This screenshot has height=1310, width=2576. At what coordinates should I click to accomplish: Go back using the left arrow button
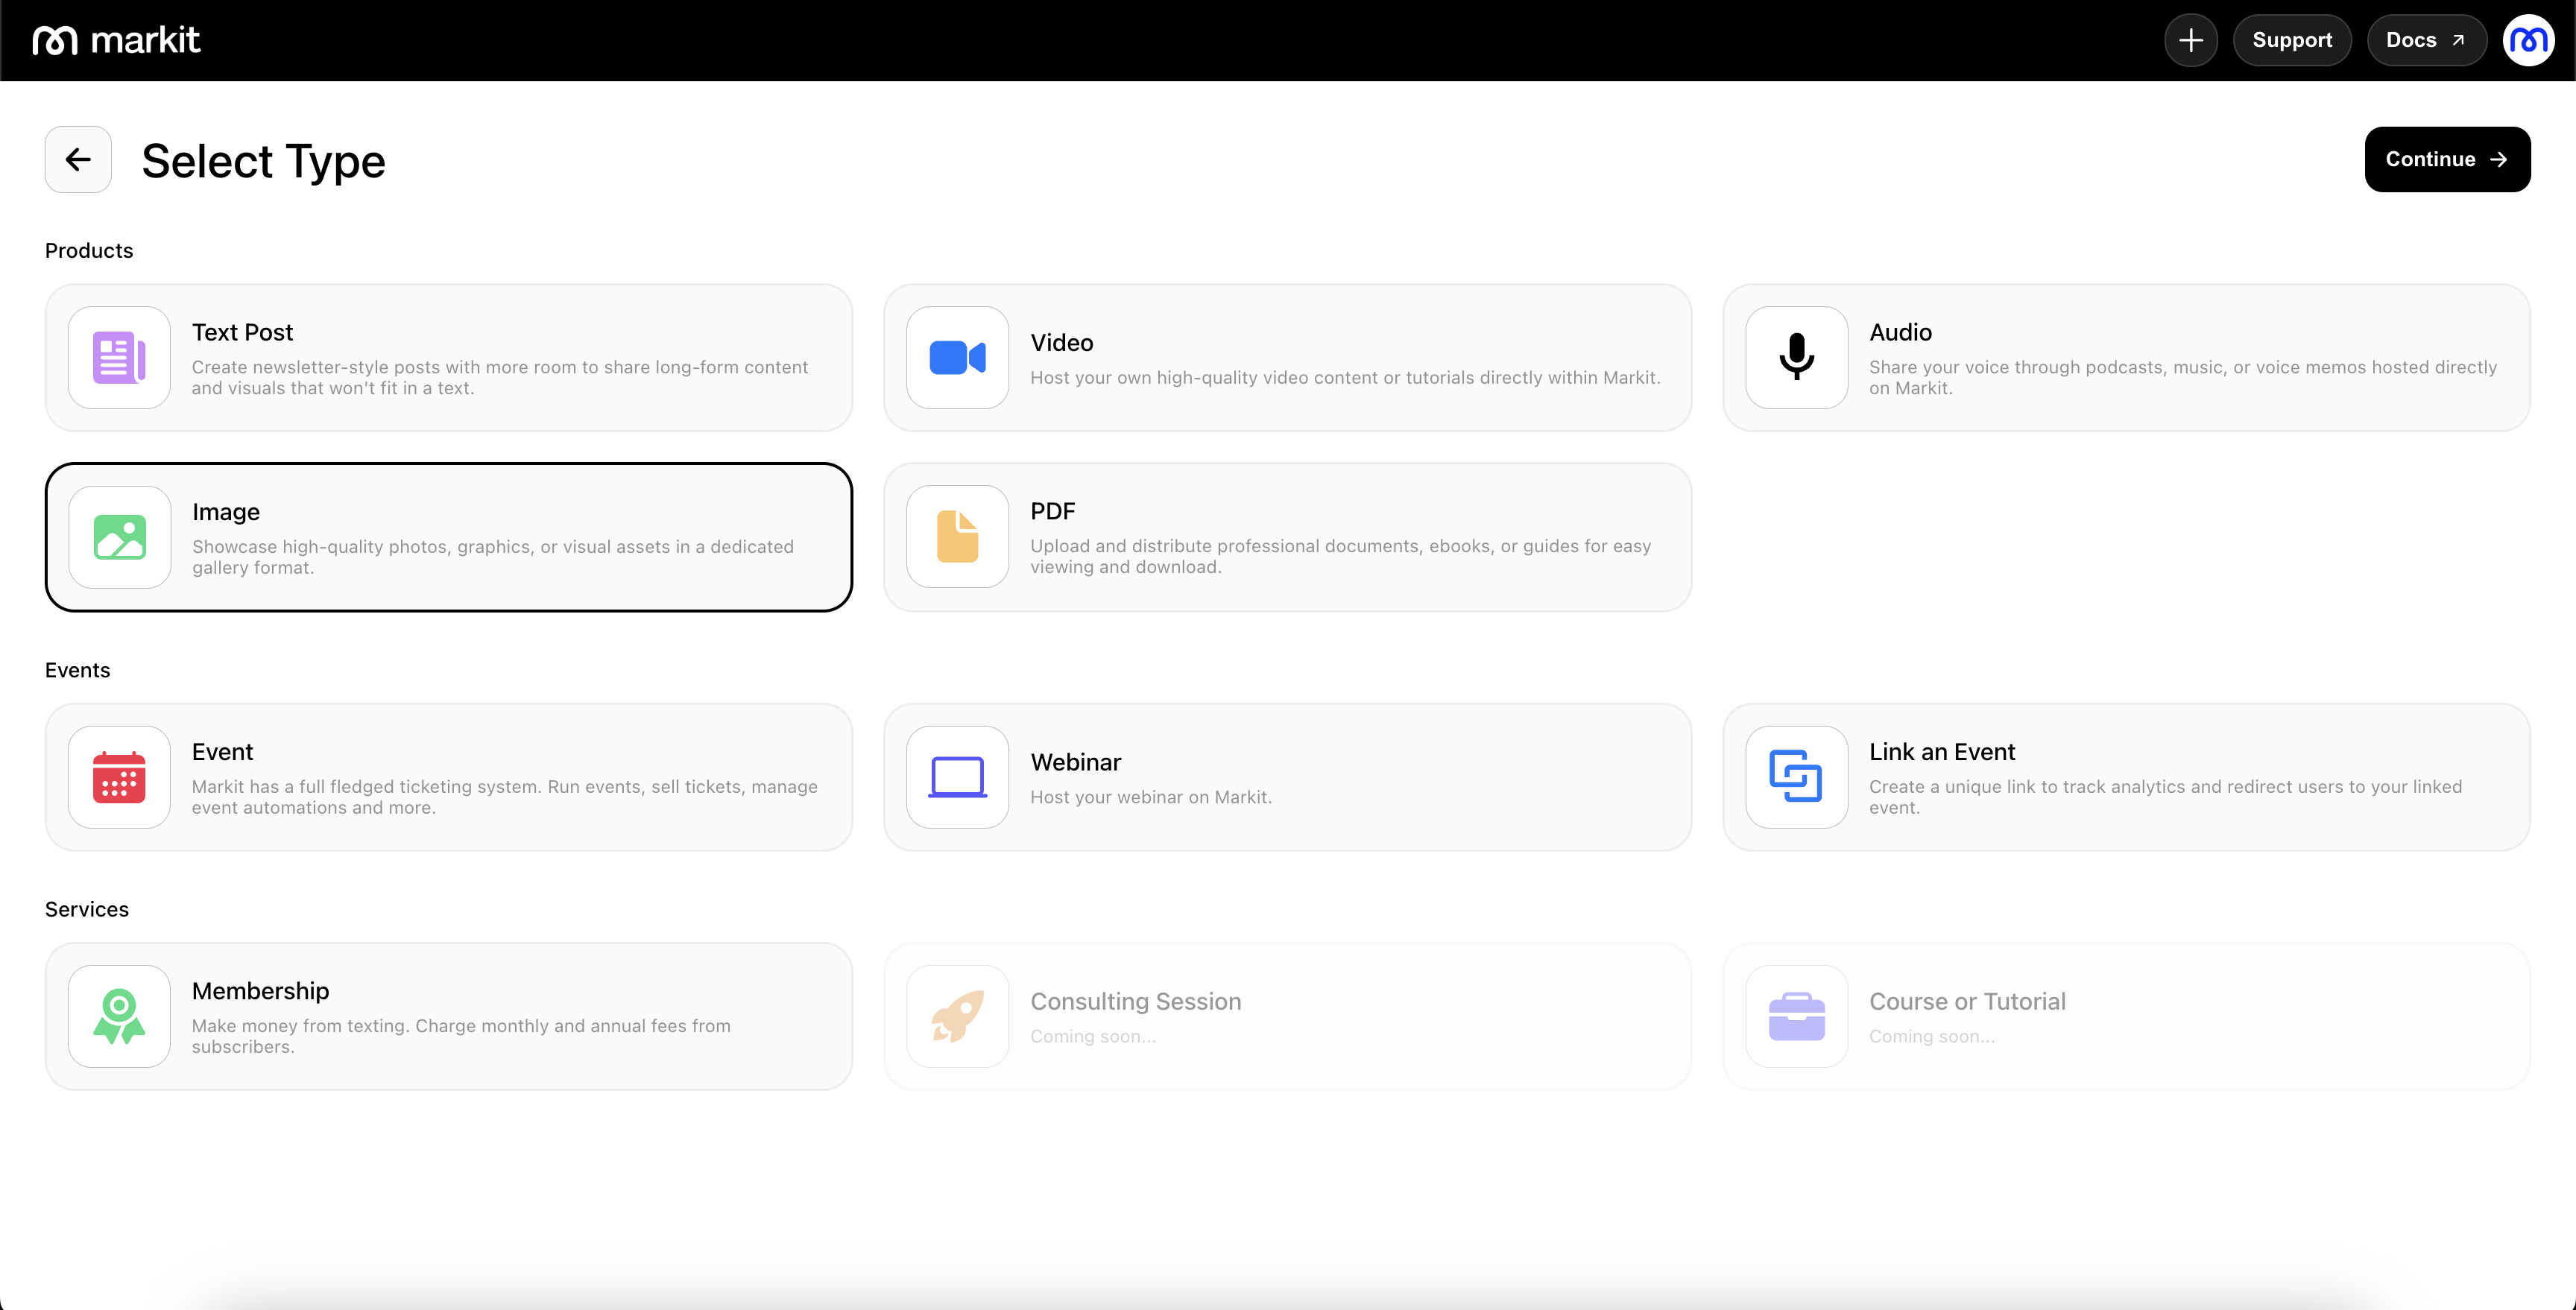[x=78, y=159]
